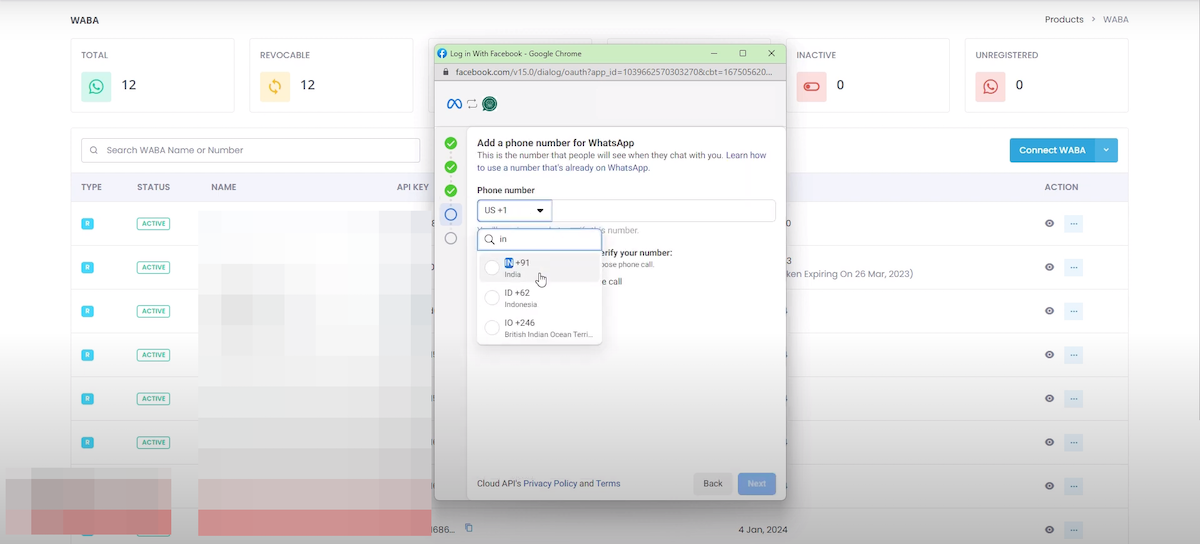The image size is (1200, 544).
Task: Click the country search box containing "in"
Action: coord(540,240)
